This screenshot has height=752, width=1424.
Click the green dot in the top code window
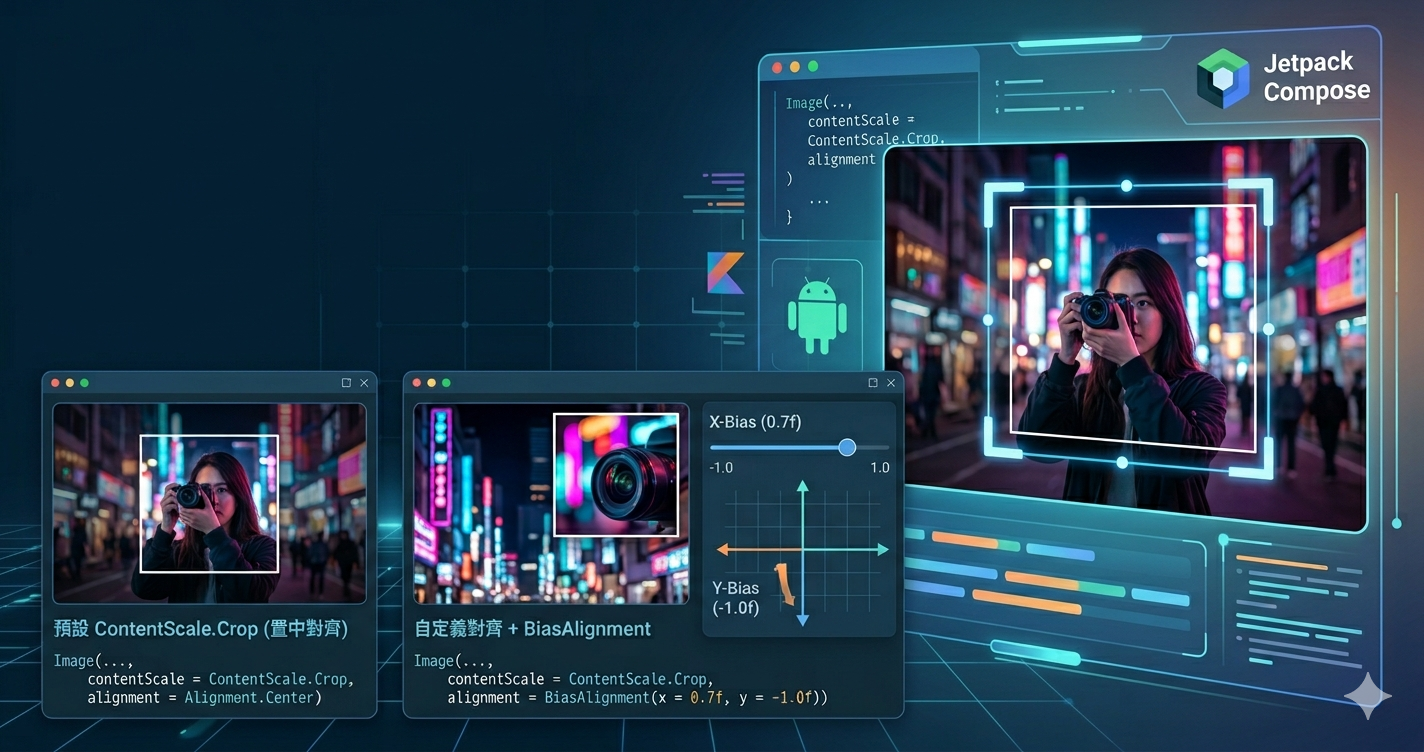[813, 67]
